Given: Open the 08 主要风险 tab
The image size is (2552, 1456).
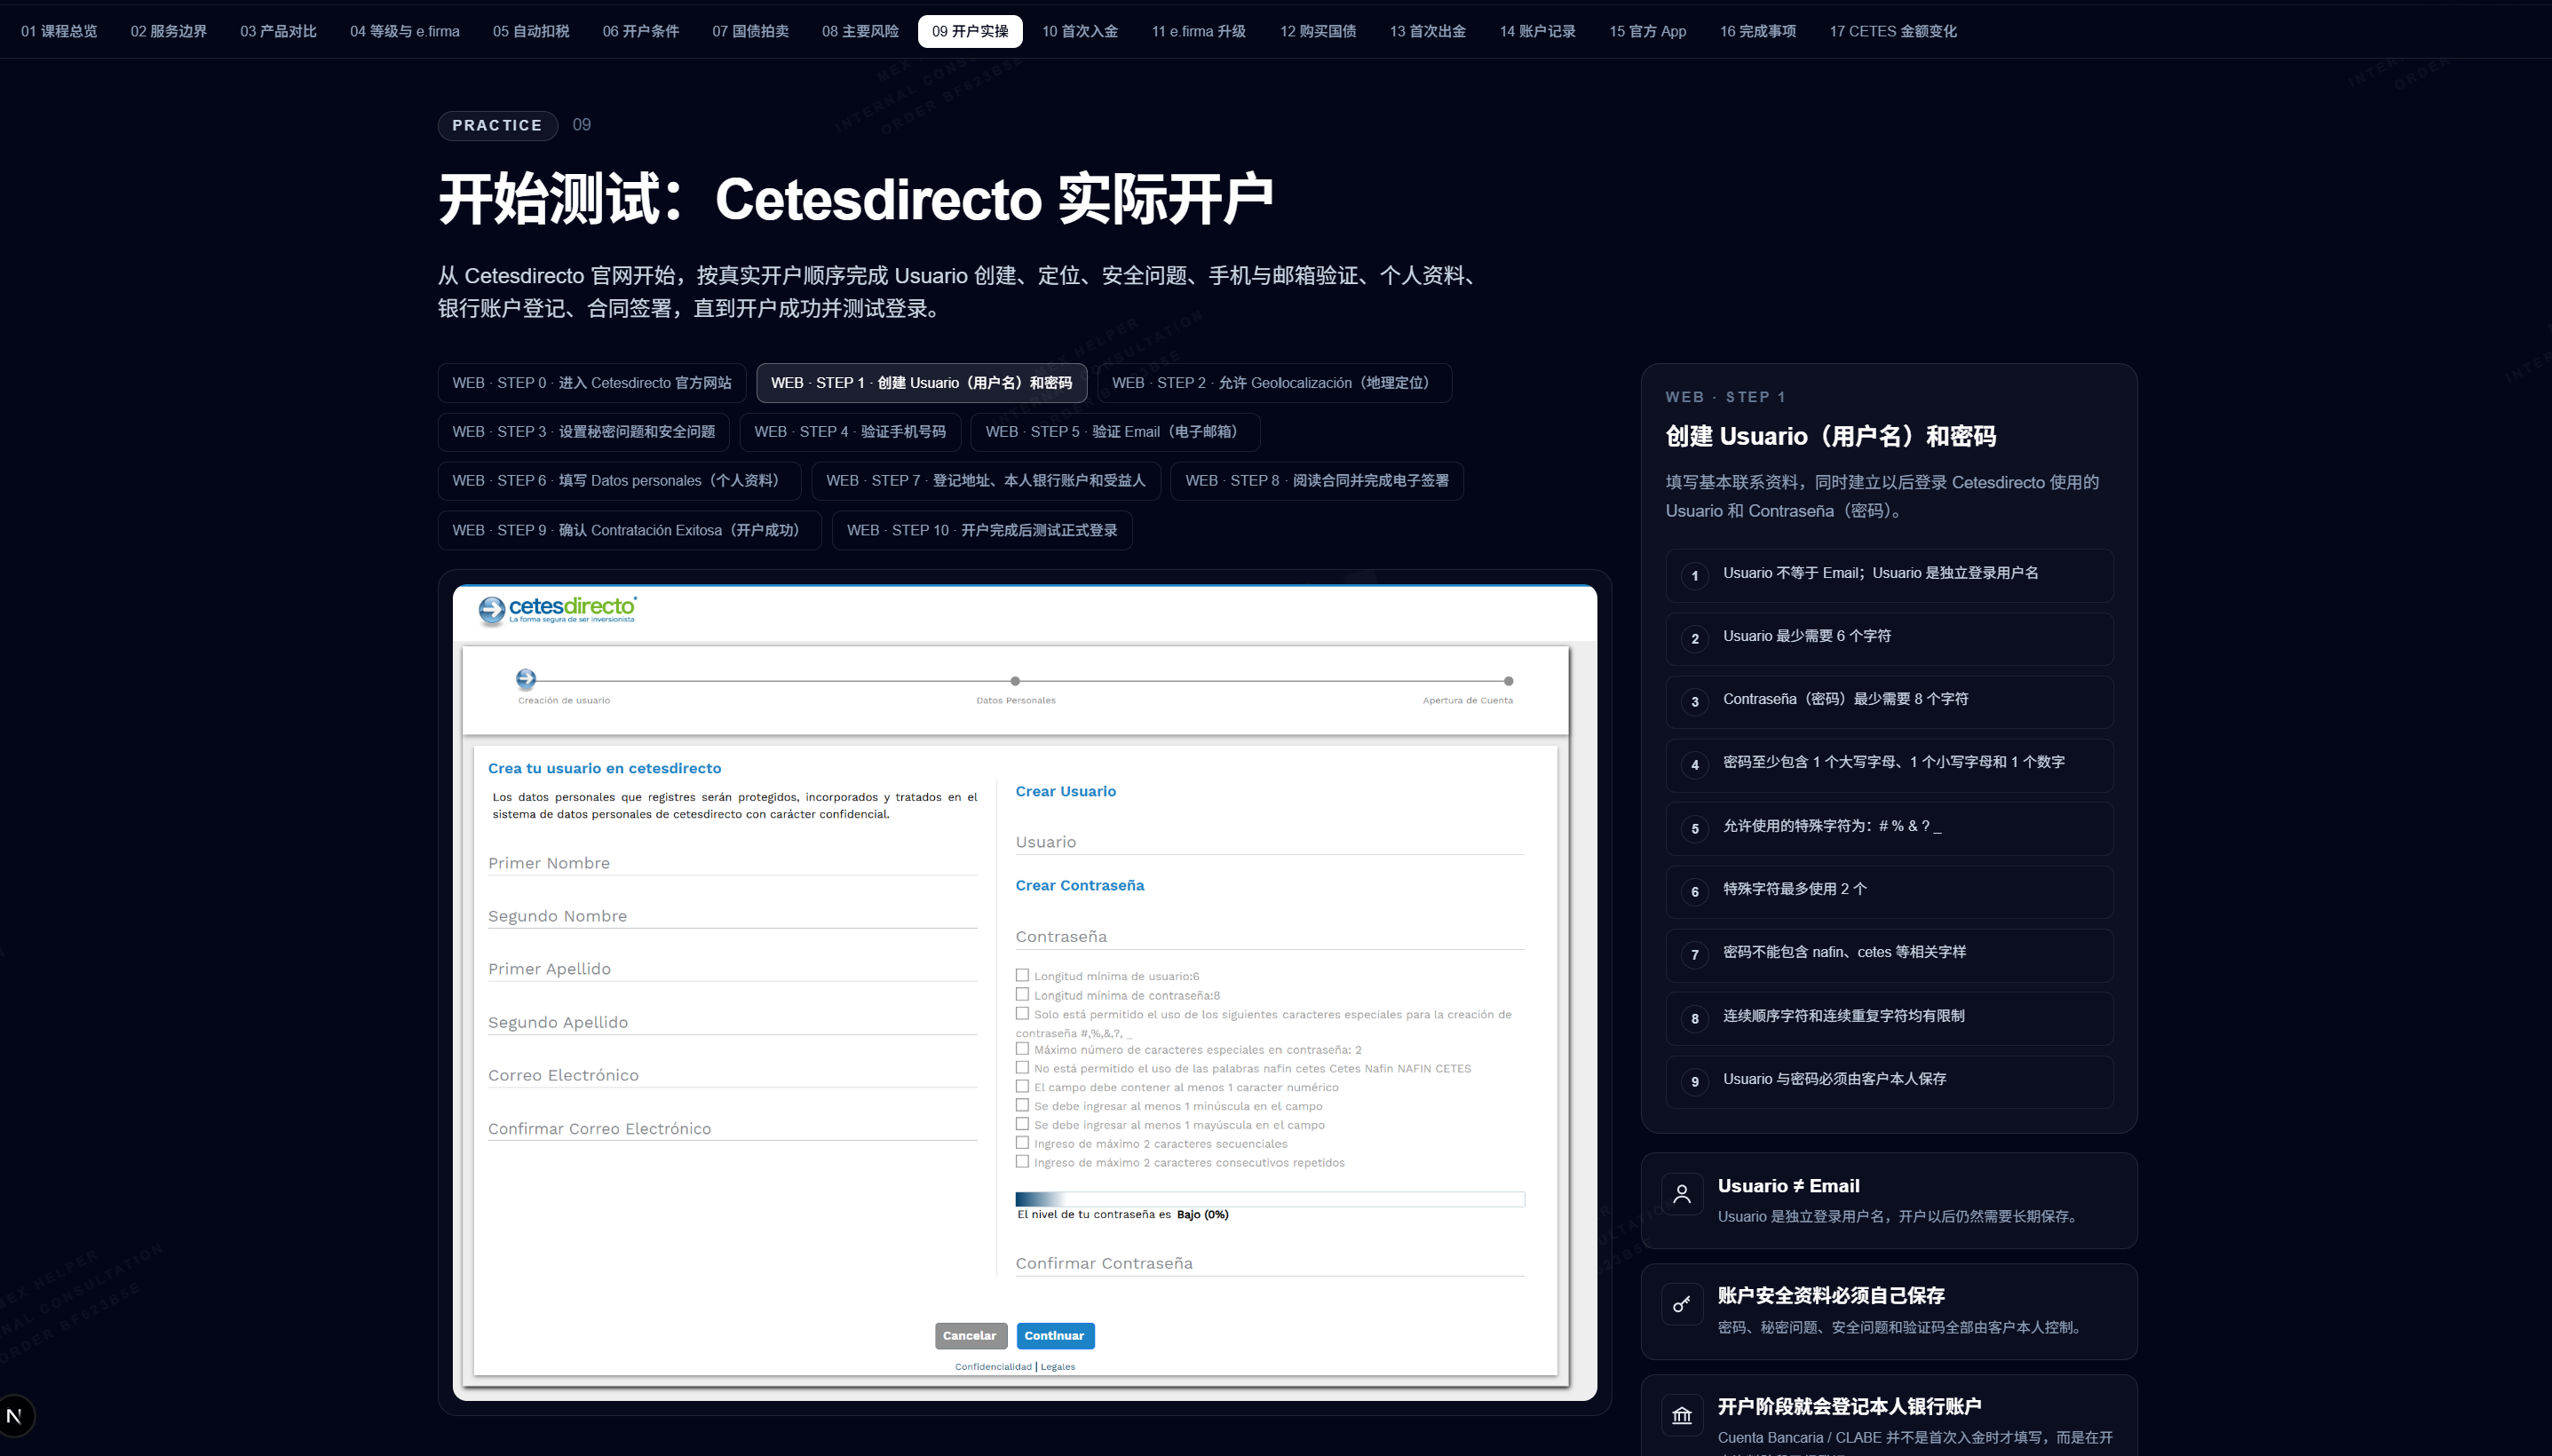Looking at the screenshot, I should pyautogui.click(x=860, y=31).
